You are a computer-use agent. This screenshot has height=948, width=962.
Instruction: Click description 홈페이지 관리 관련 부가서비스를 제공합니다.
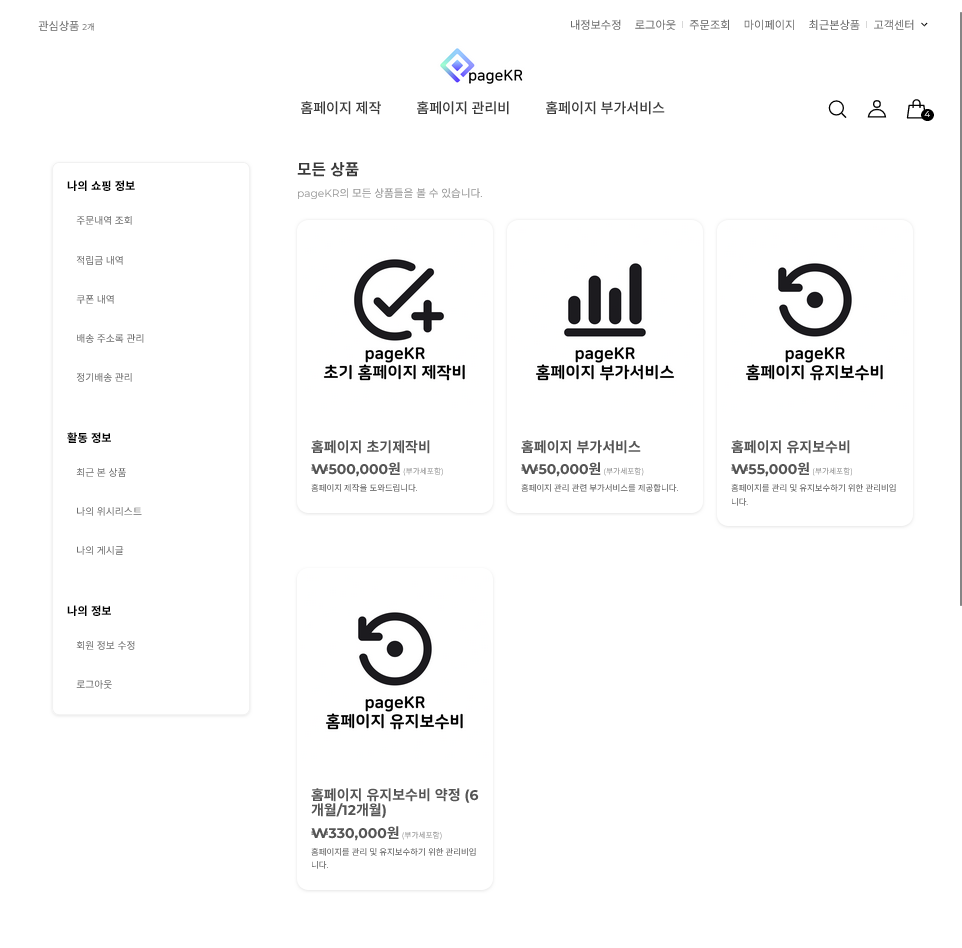coord(599,488)
